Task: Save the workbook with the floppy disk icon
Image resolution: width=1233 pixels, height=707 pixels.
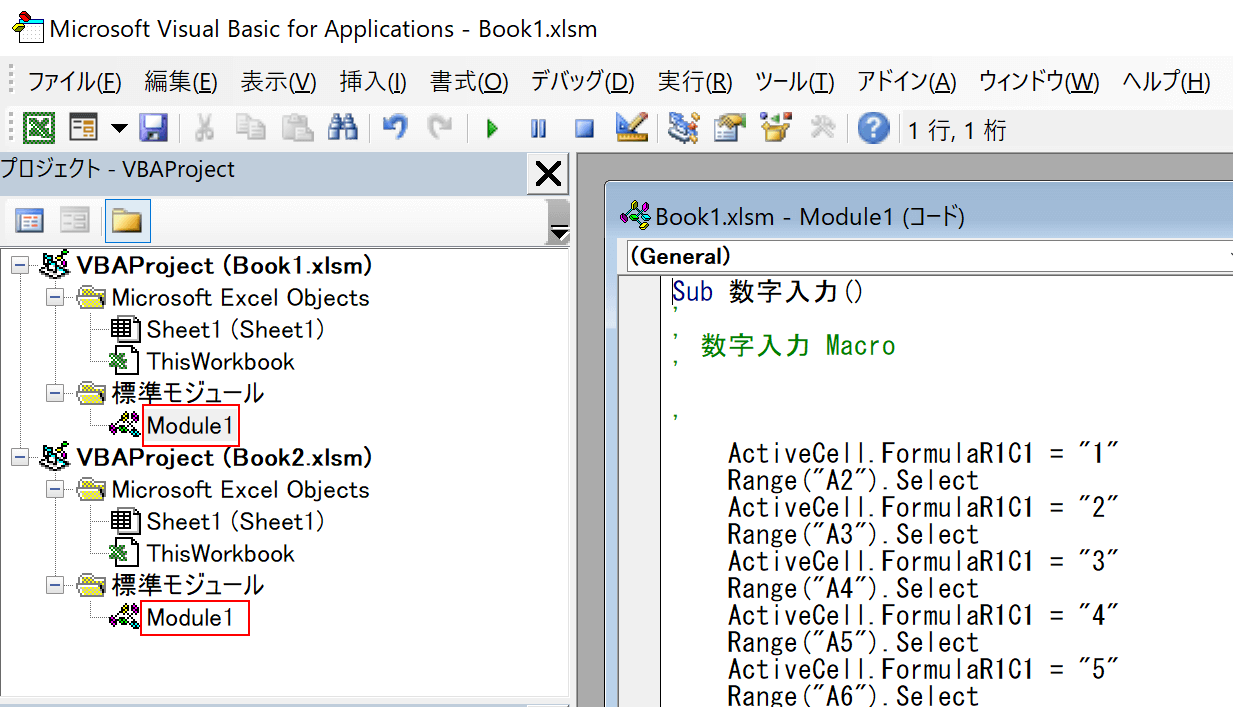Action: point(153,128)
